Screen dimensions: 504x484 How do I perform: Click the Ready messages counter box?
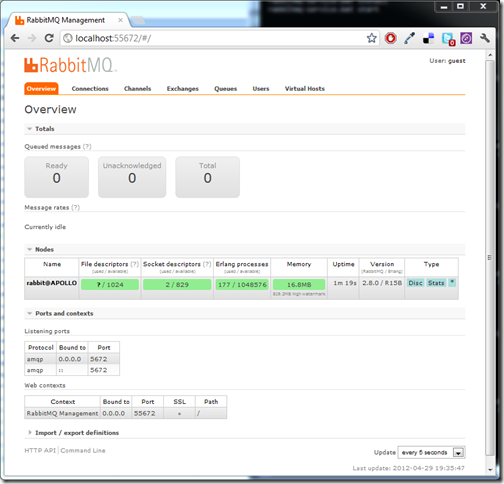57,177
